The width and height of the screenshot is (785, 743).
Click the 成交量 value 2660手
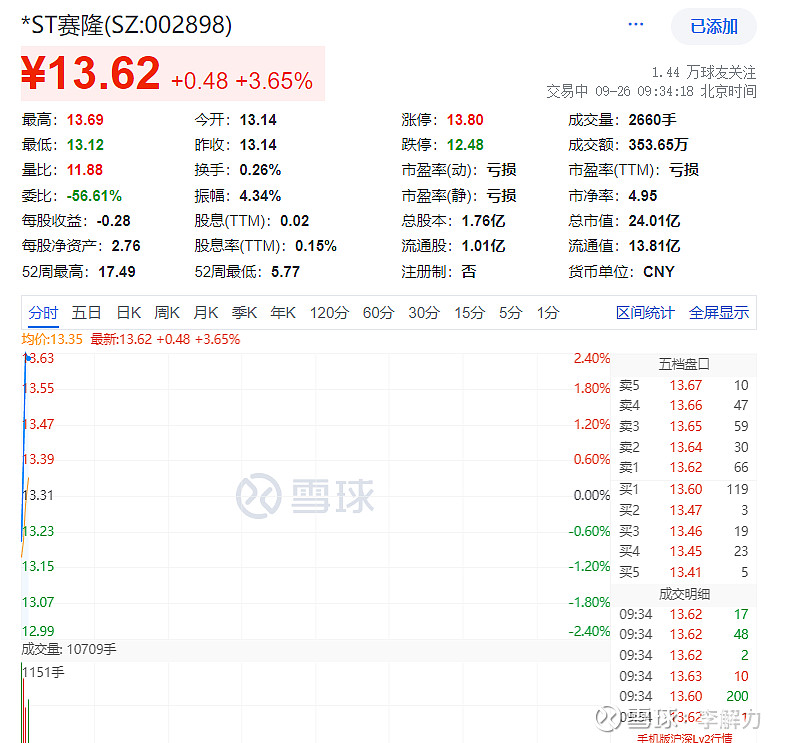point(652,120)
